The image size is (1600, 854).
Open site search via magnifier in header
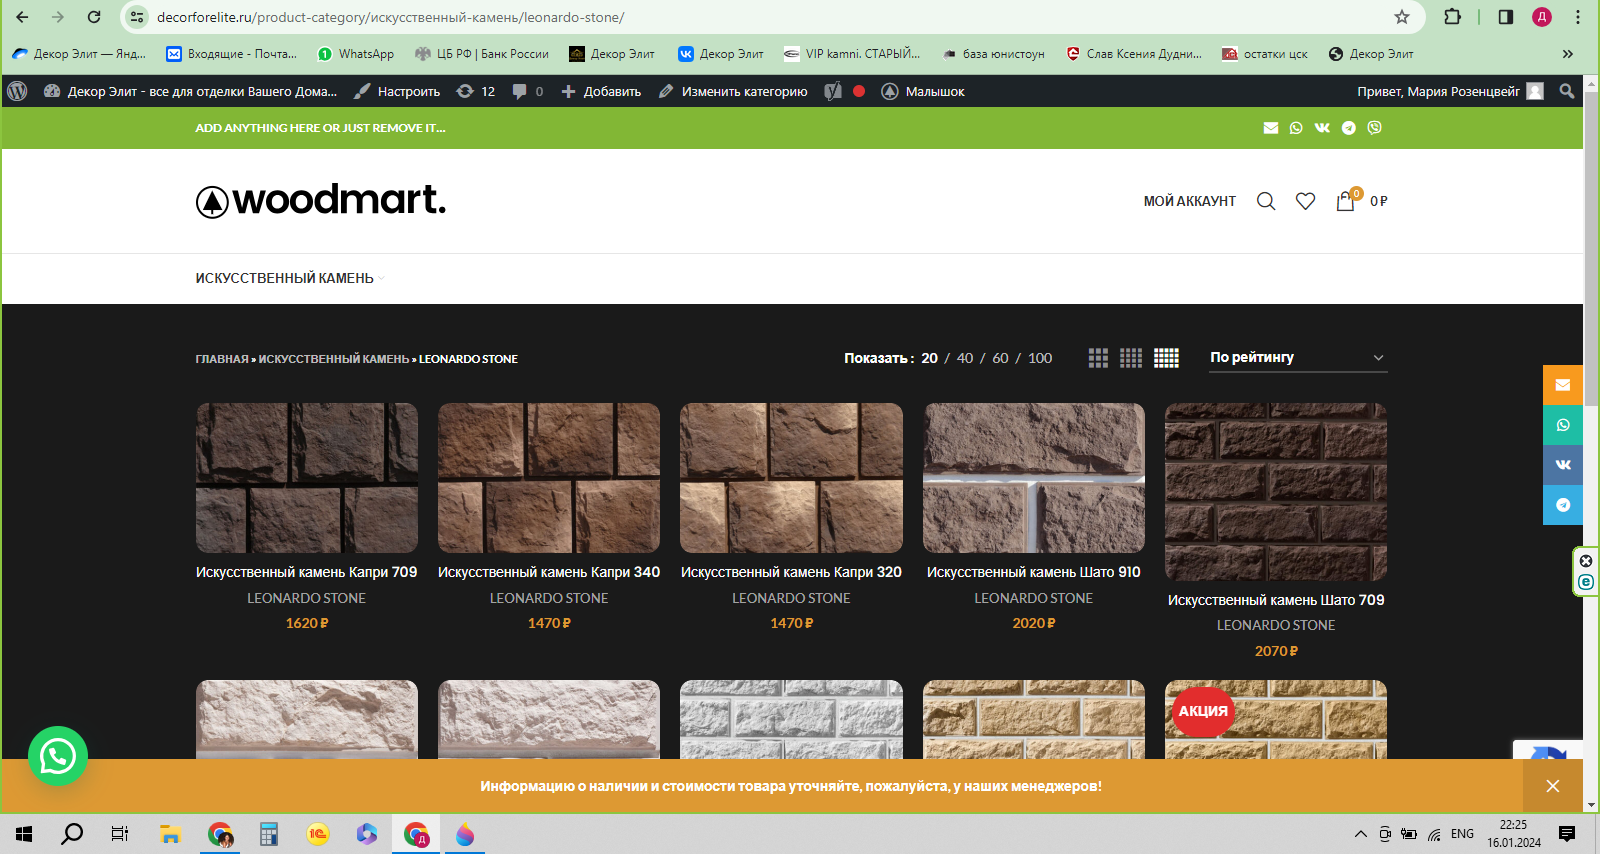[x=1266, y=201]
